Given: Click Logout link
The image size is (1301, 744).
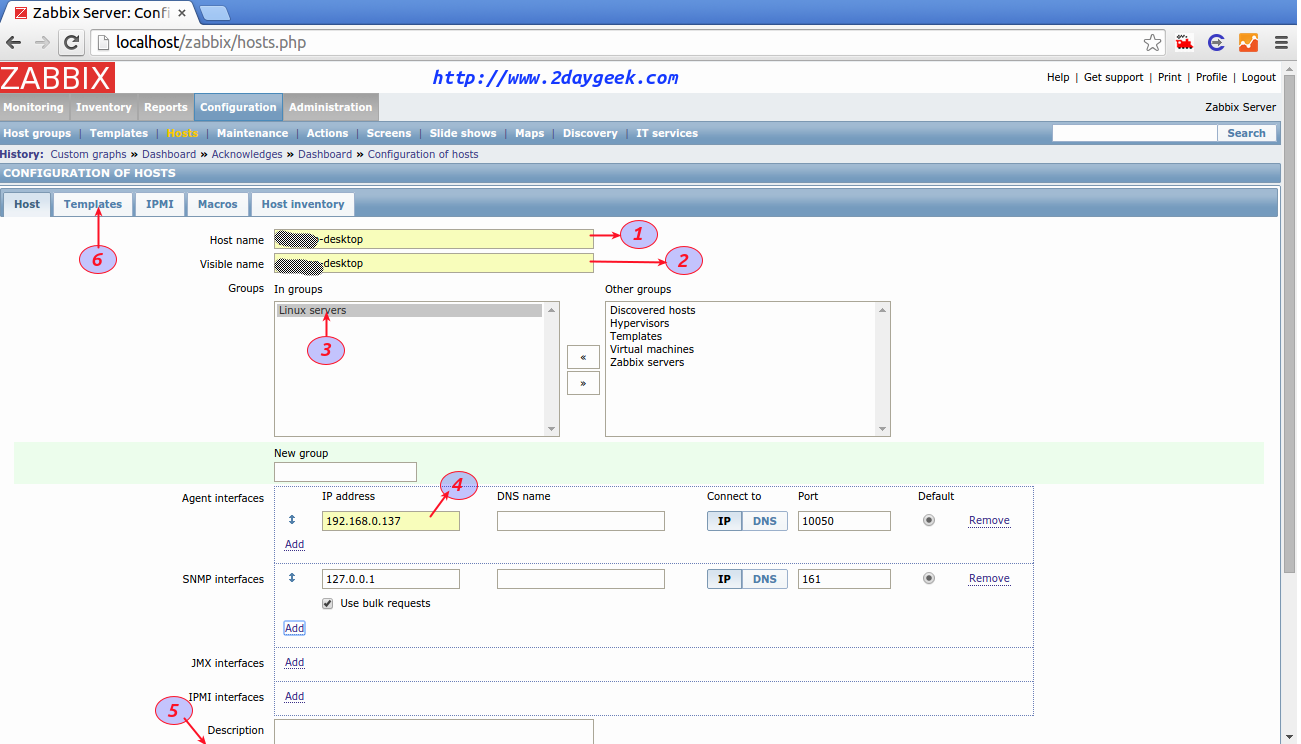Looking at the screenshot, I should (x=1258, y=77).
